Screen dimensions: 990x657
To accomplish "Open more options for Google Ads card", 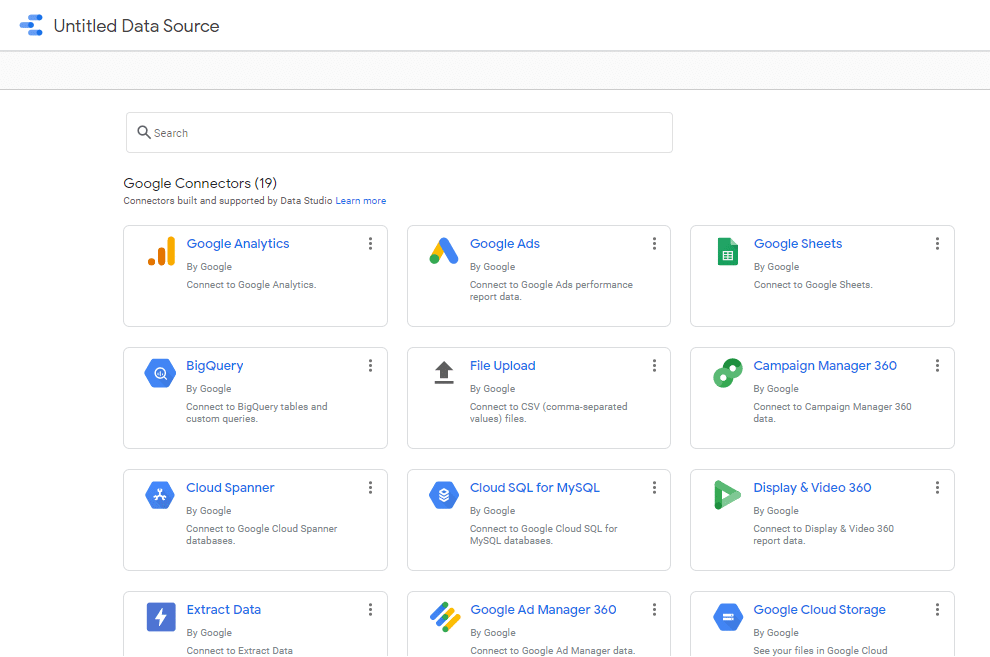I will click(654, 244).
